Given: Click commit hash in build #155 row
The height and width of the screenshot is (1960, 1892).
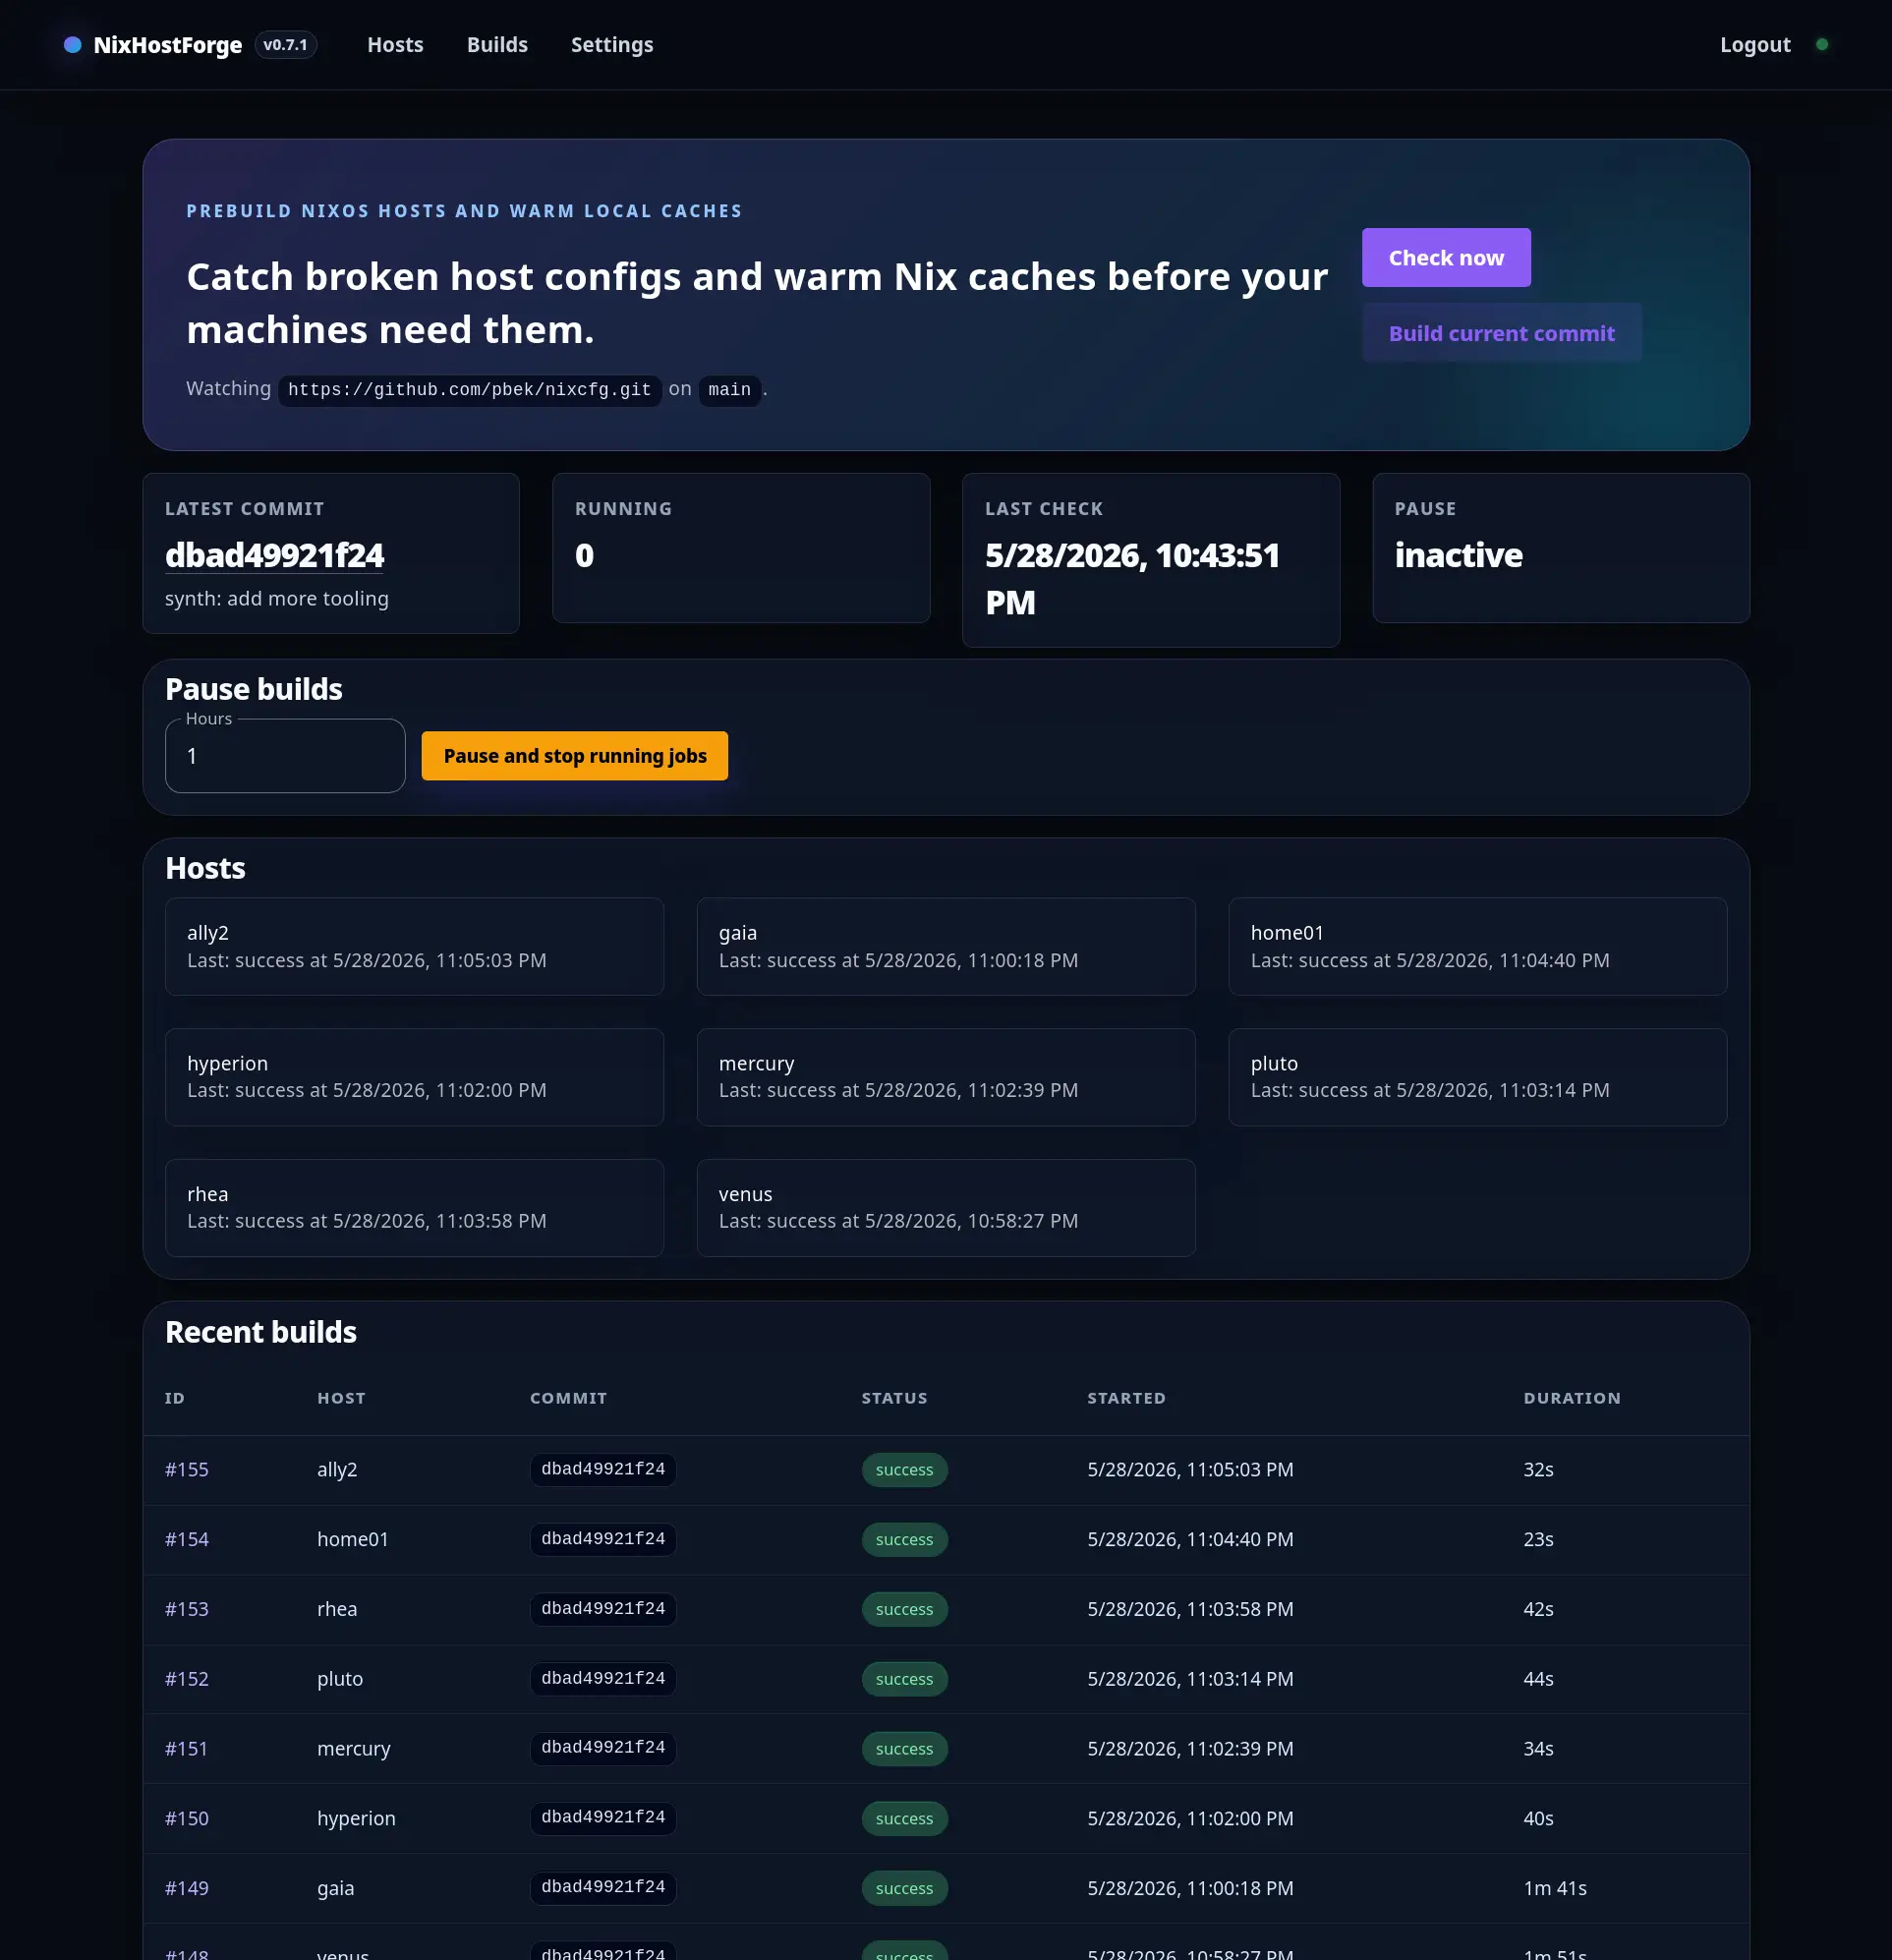Looking at the screenshot, I should tap(603, 1469).
